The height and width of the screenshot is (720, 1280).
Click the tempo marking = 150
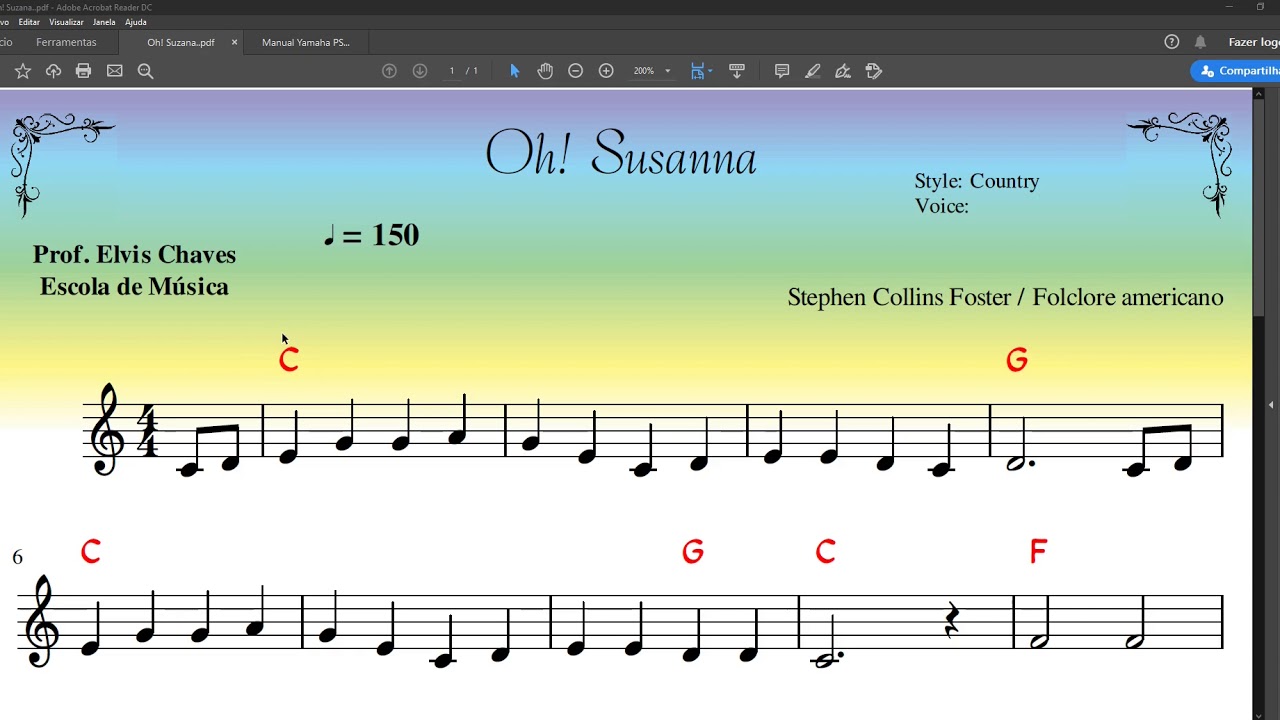coord(371,235)
